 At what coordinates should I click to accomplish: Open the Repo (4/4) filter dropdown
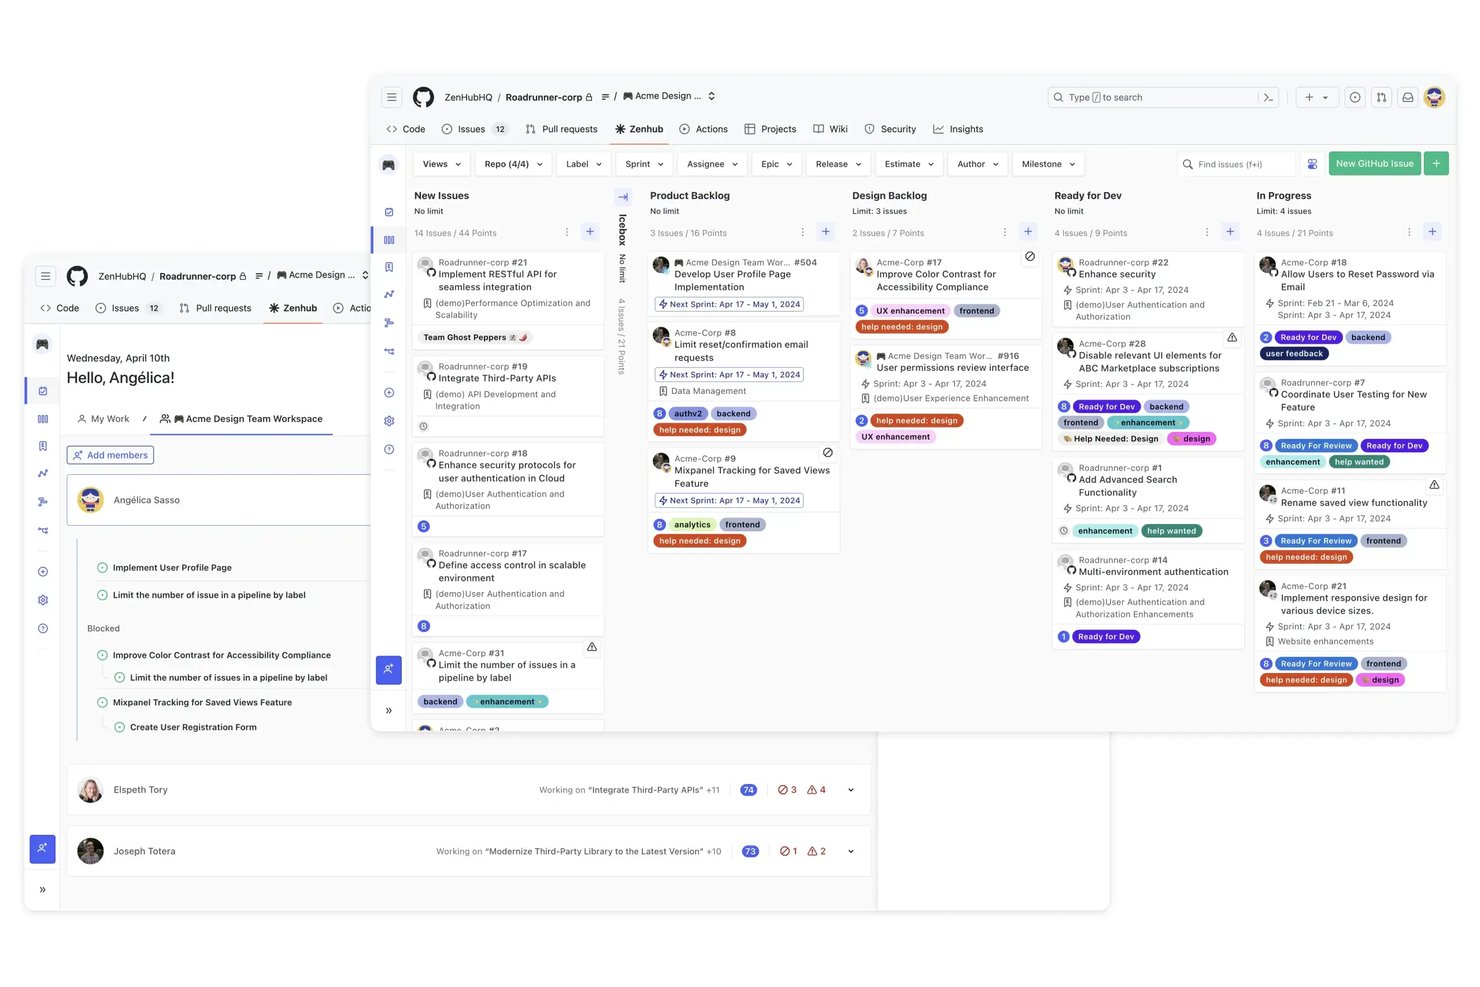coord(513,164)
